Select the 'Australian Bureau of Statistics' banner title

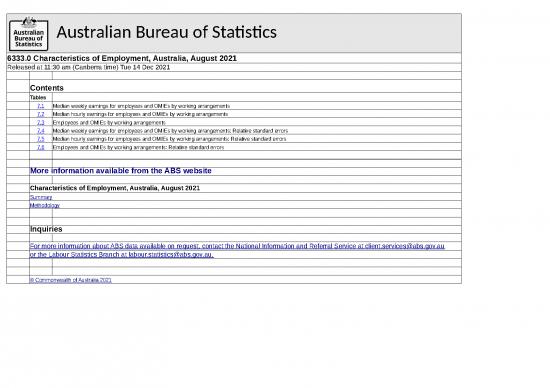pyautogui.click(x=167, y=32)
